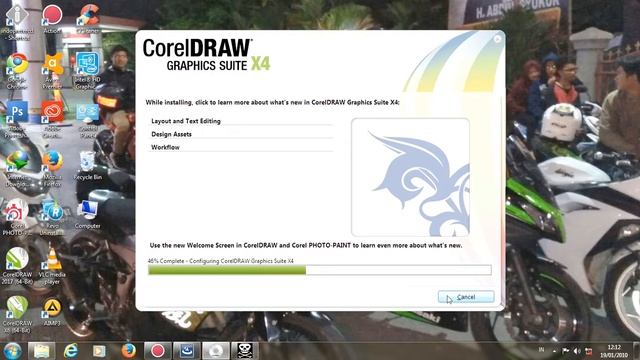Click the red tray icon beside the volume
The image size is (640, 360).
click(x=589, y=351)
